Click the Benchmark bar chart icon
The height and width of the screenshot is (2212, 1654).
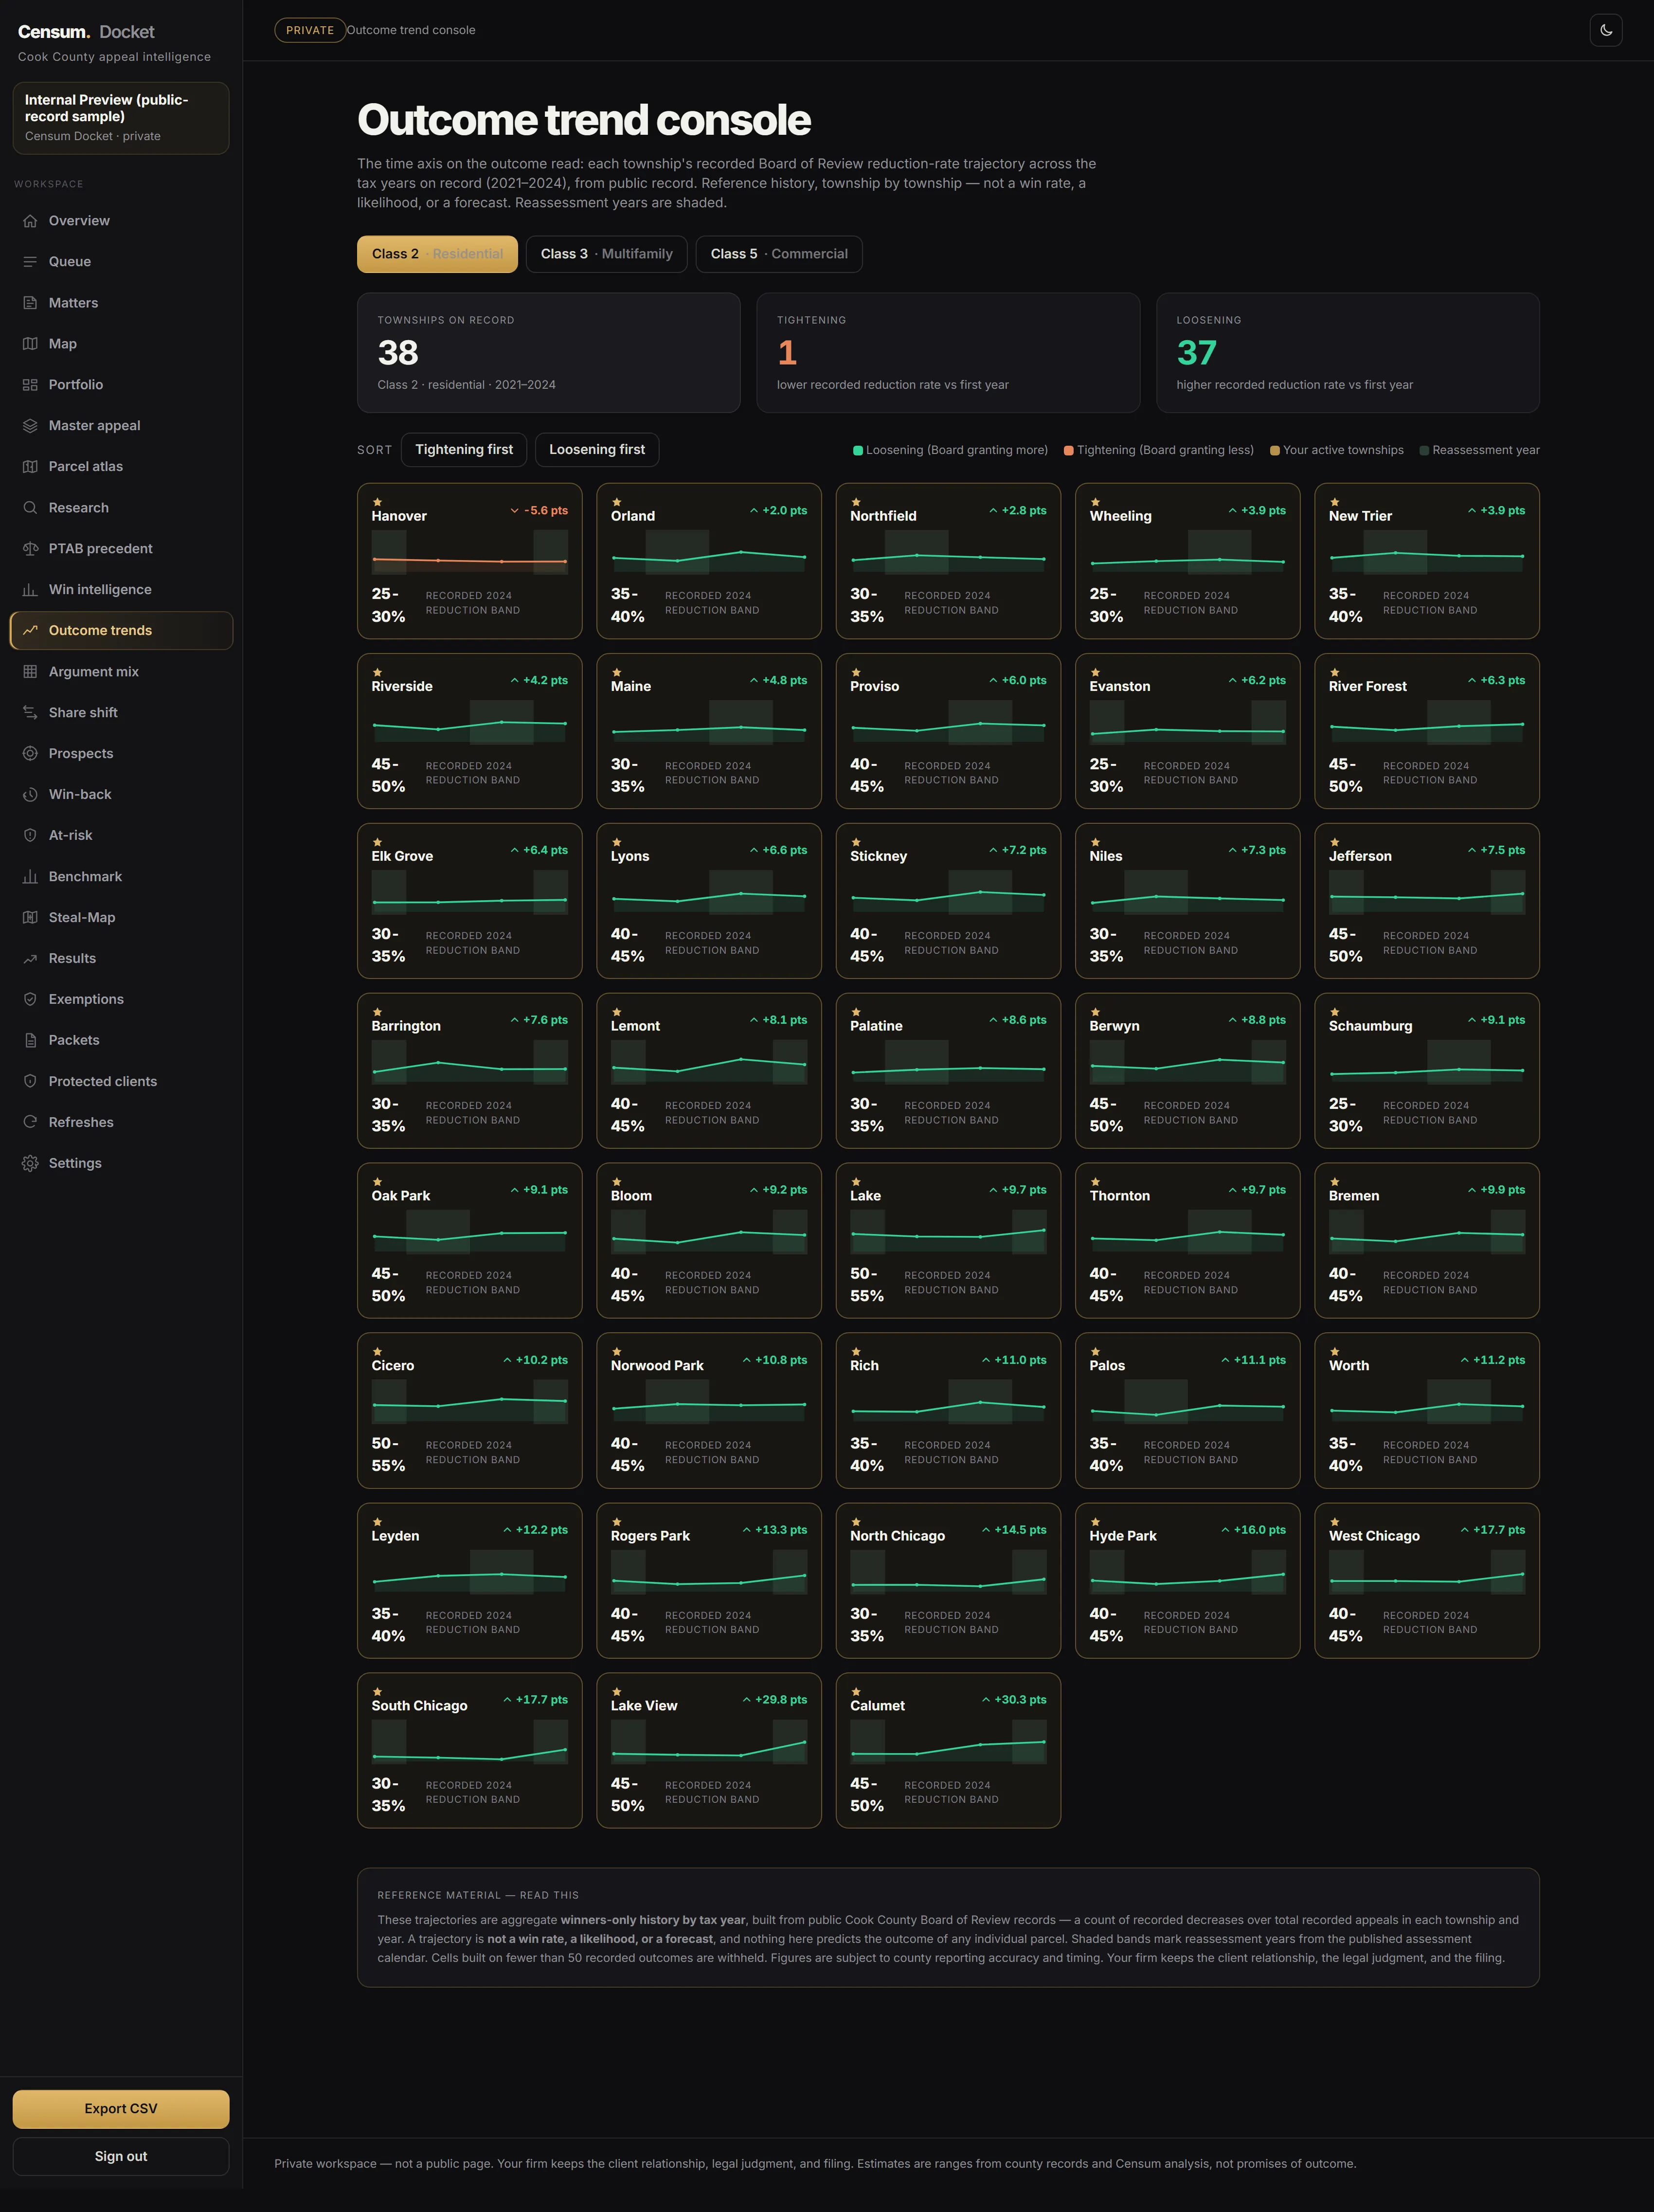[30, 877]
